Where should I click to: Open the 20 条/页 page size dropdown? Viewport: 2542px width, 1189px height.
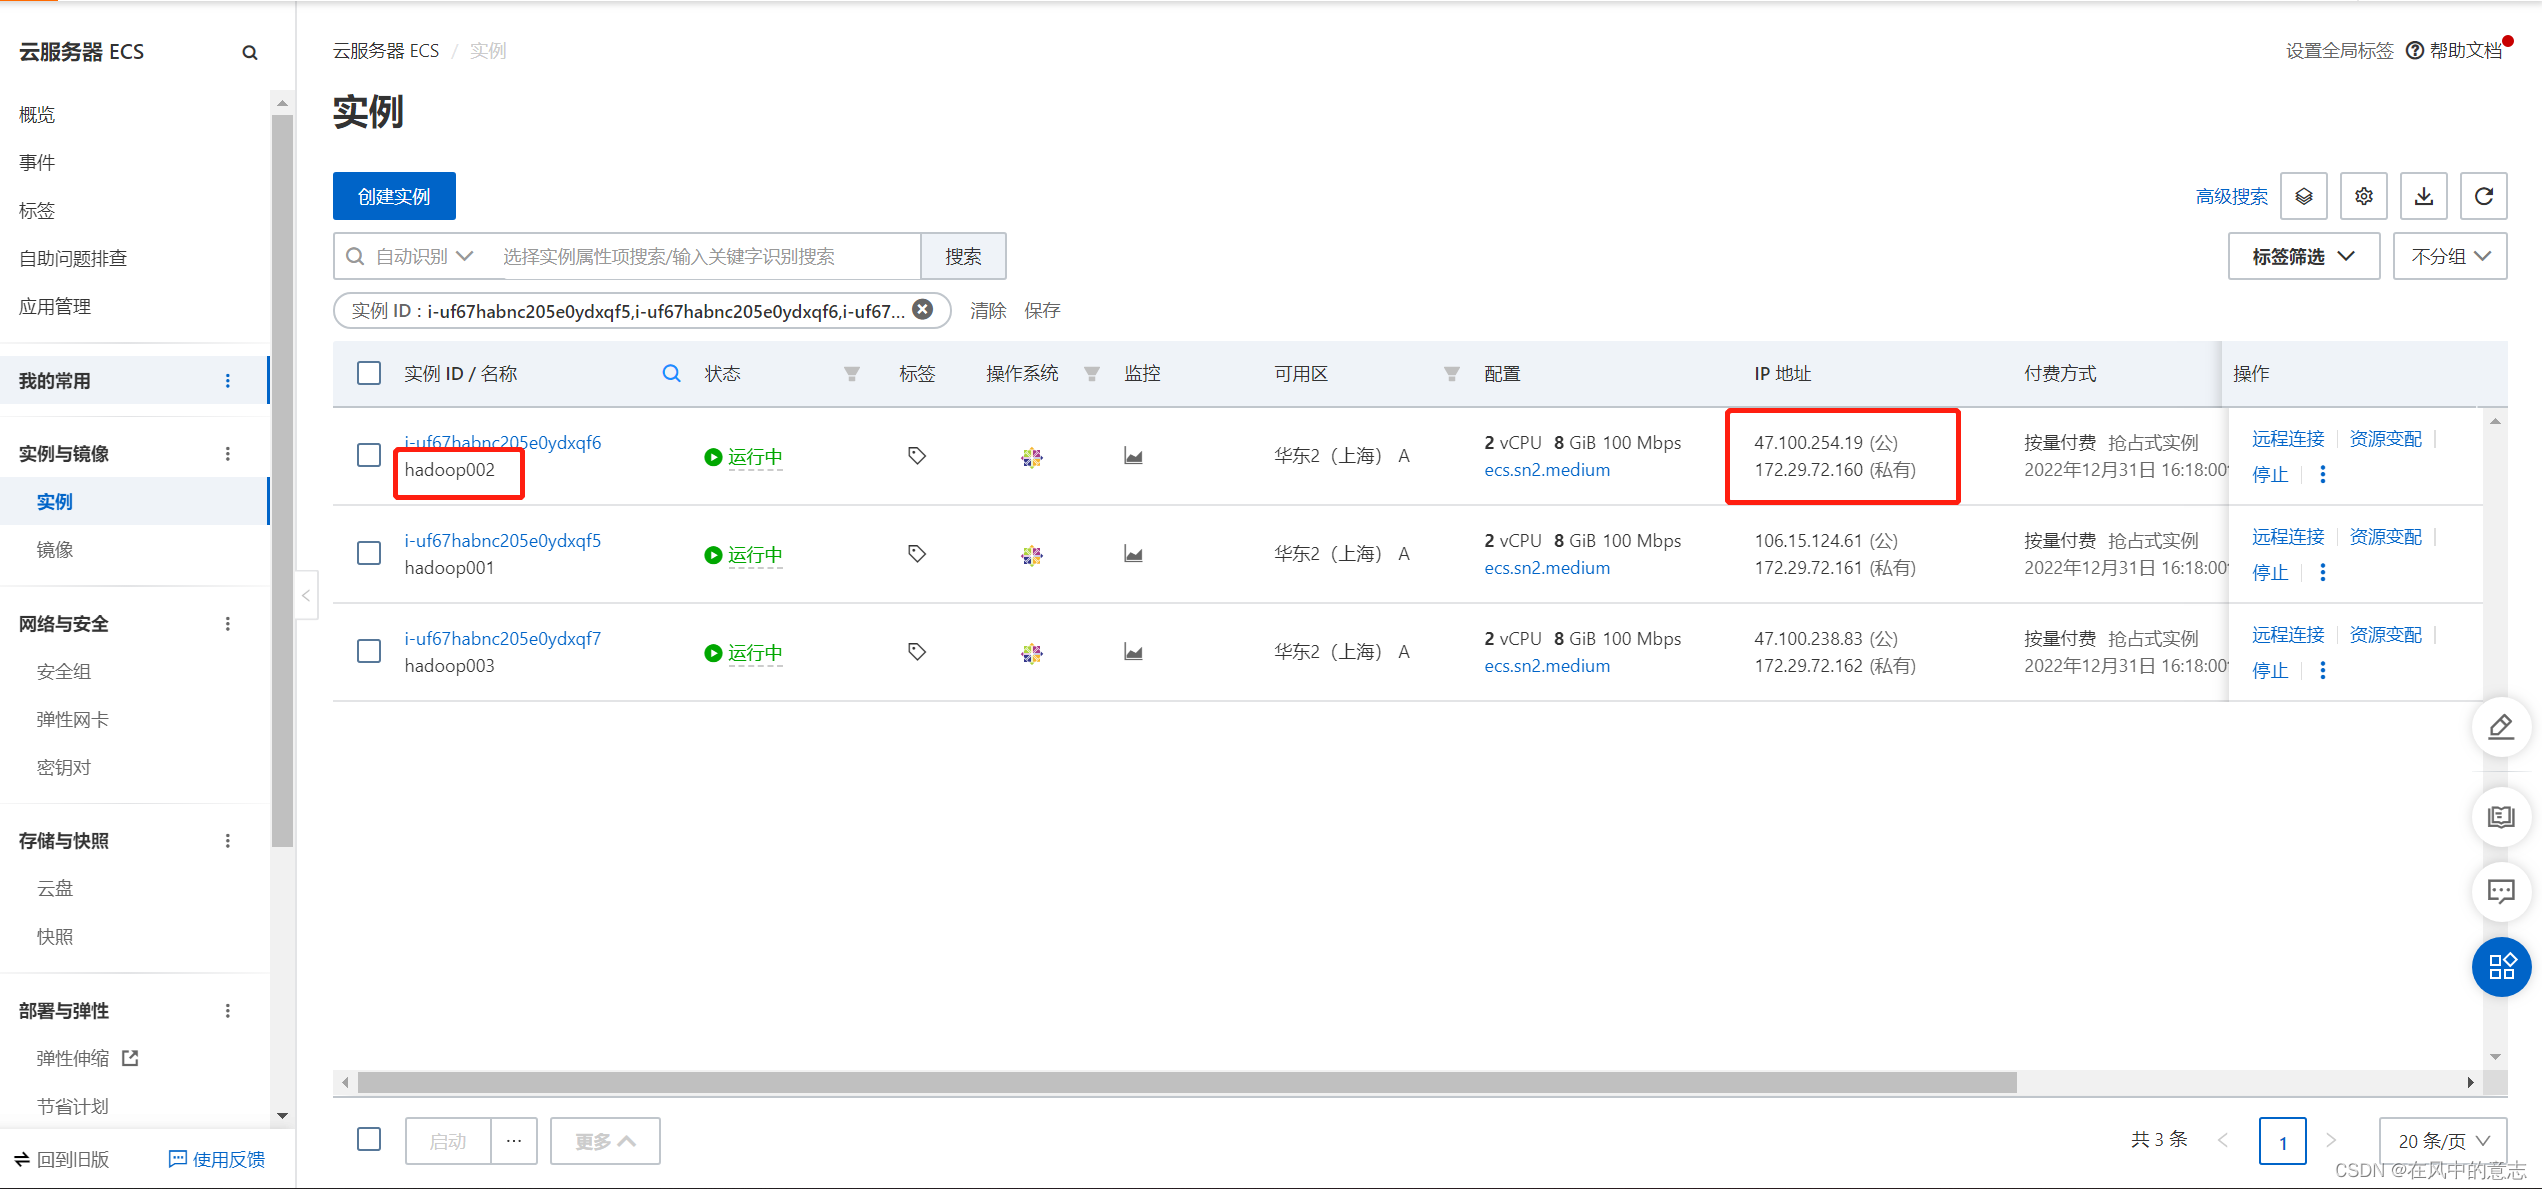pyautogui.click(x=2443, y=1140)
